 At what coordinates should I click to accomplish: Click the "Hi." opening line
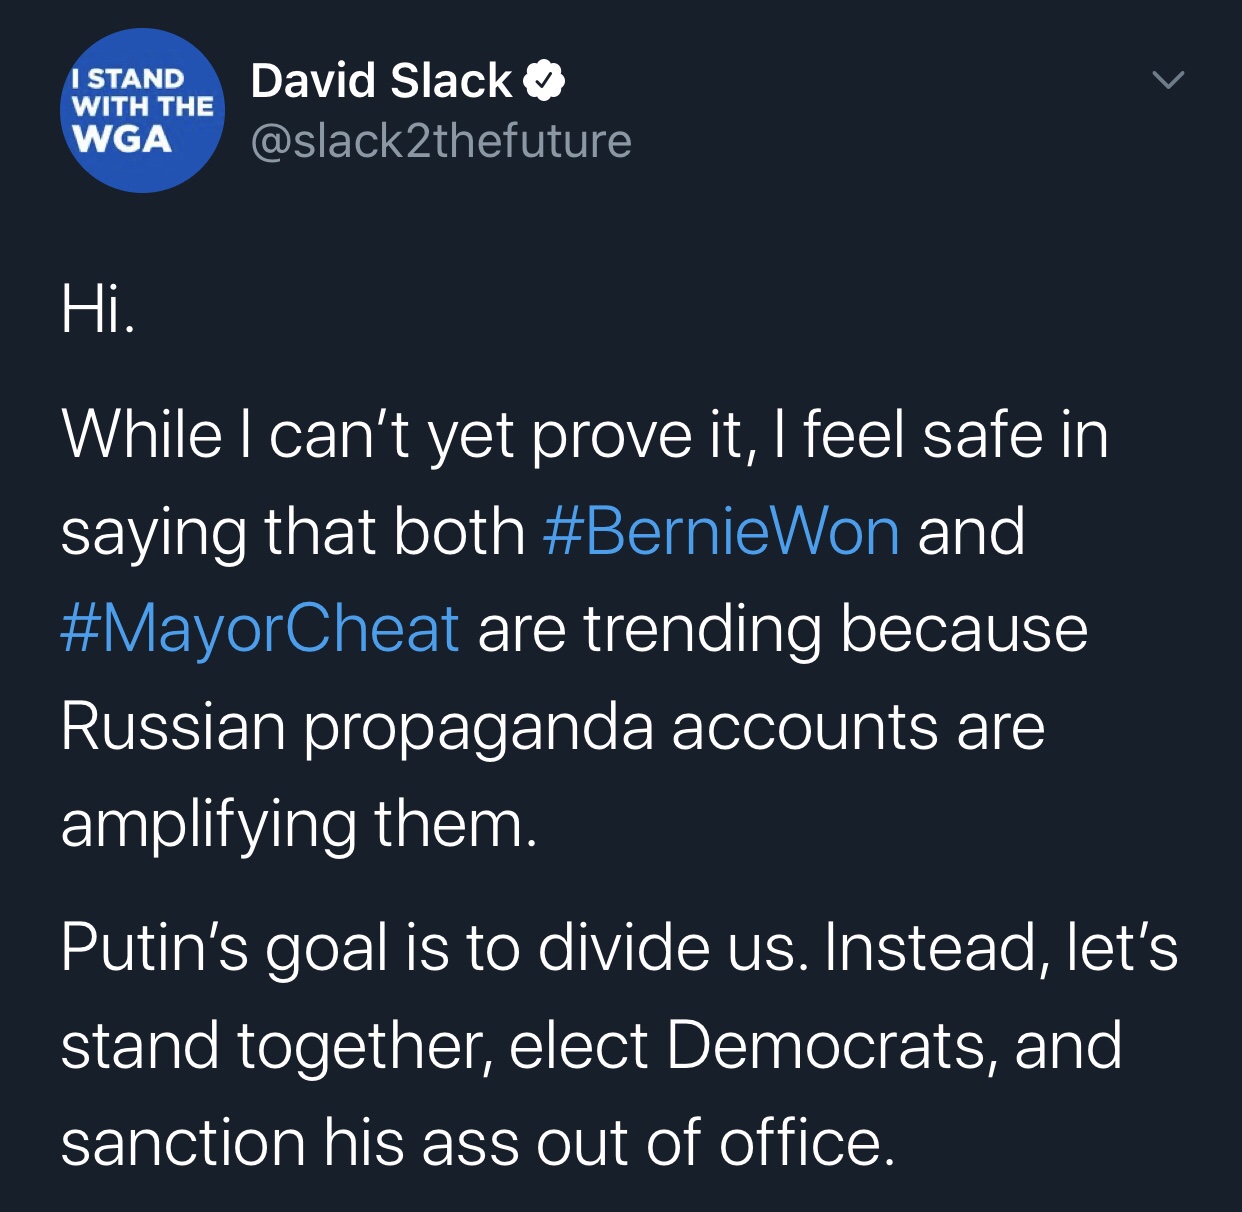(x=97, y=308)
